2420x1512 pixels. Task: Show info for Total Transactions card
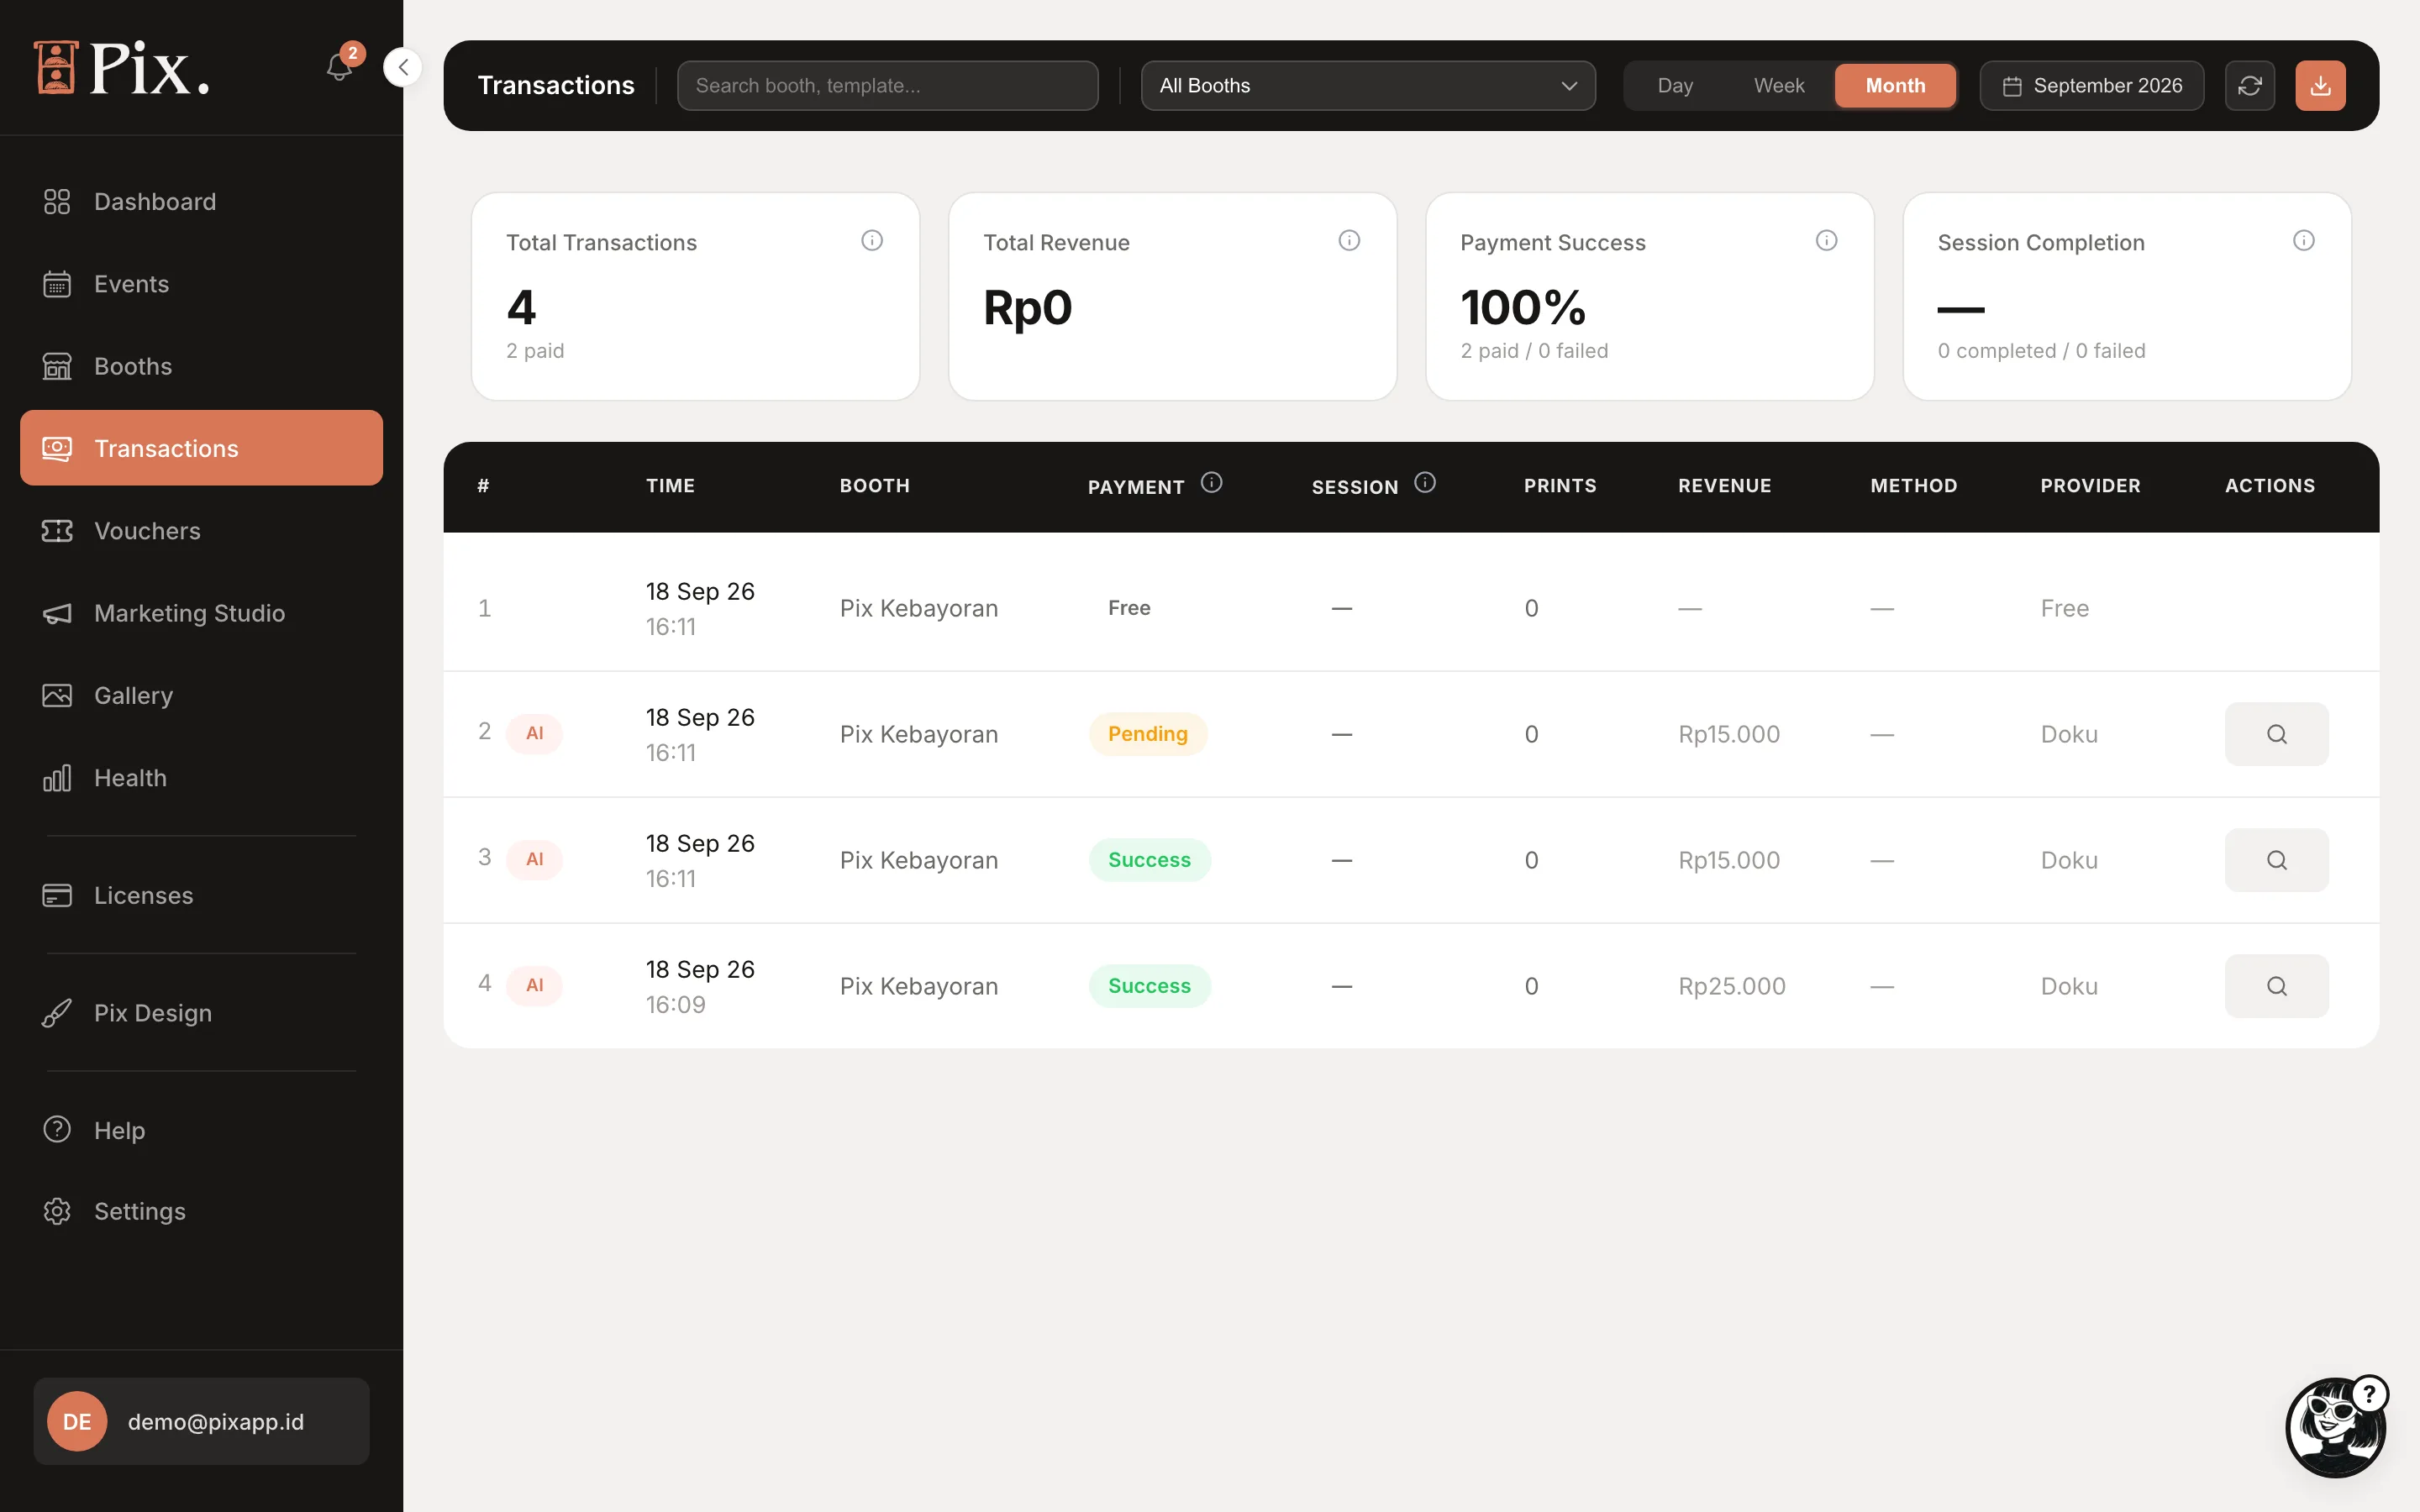click(x=872, y=240)
